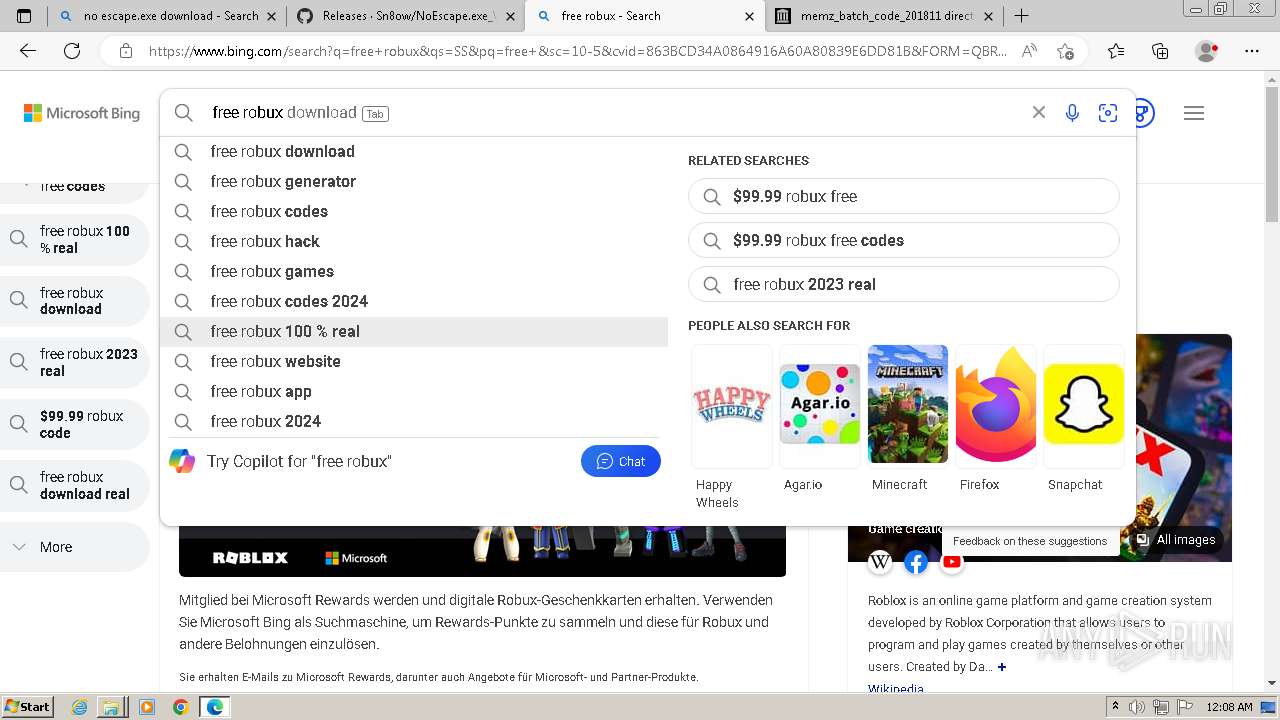This screenshot has height=720, width=1280.
Task: Open Snapchat thumbnail
Action: tap(1084, 404)
